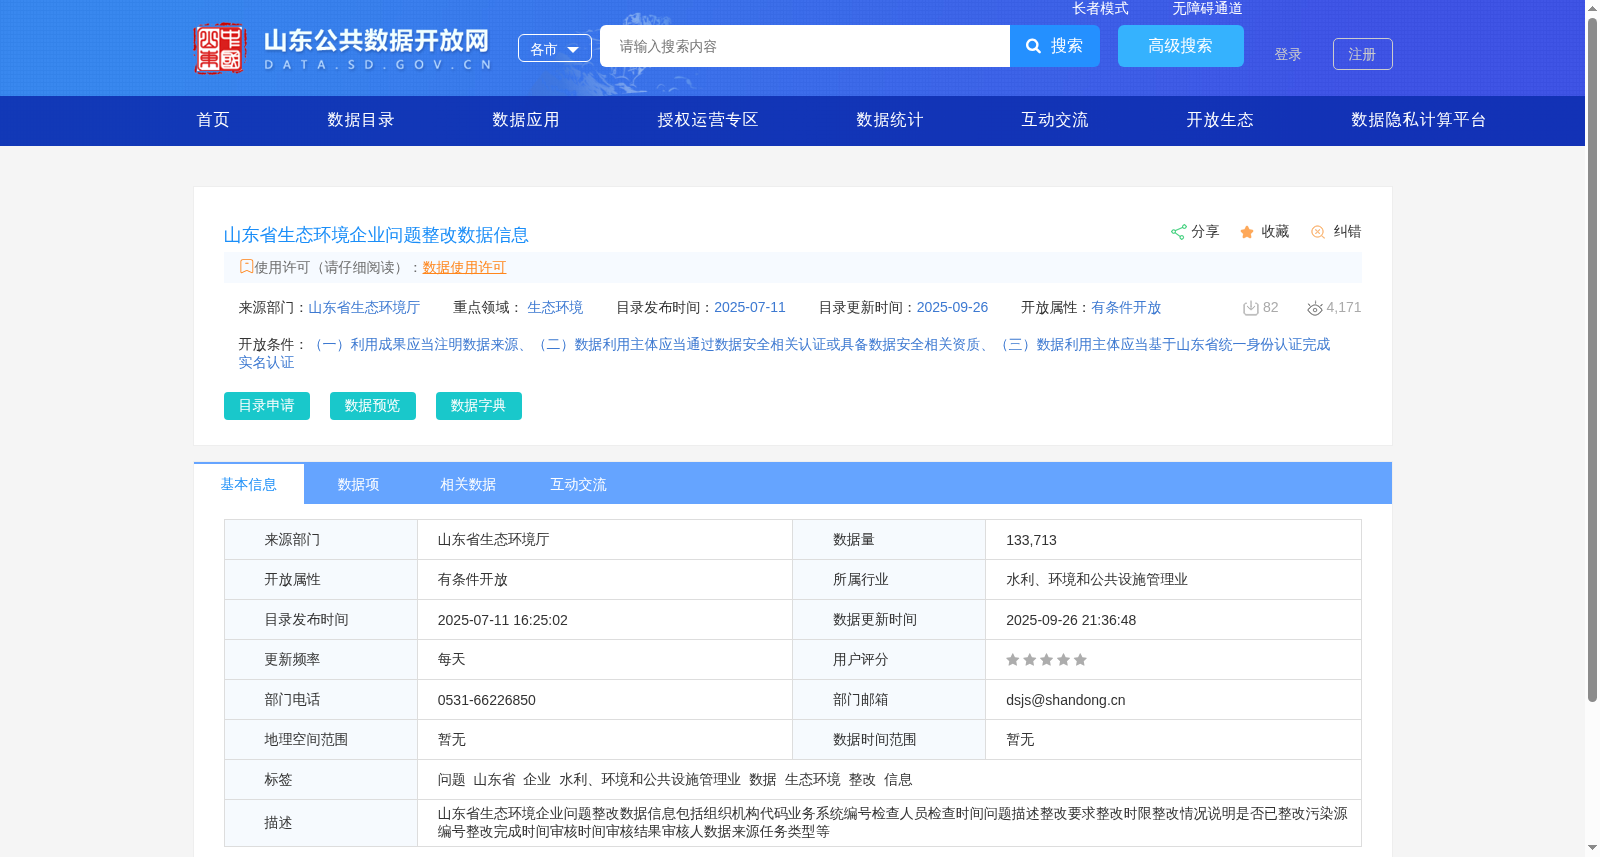Click the Shandong data portal logo
The height and width of the screenshot is (857, 1600).
point(342,48)
